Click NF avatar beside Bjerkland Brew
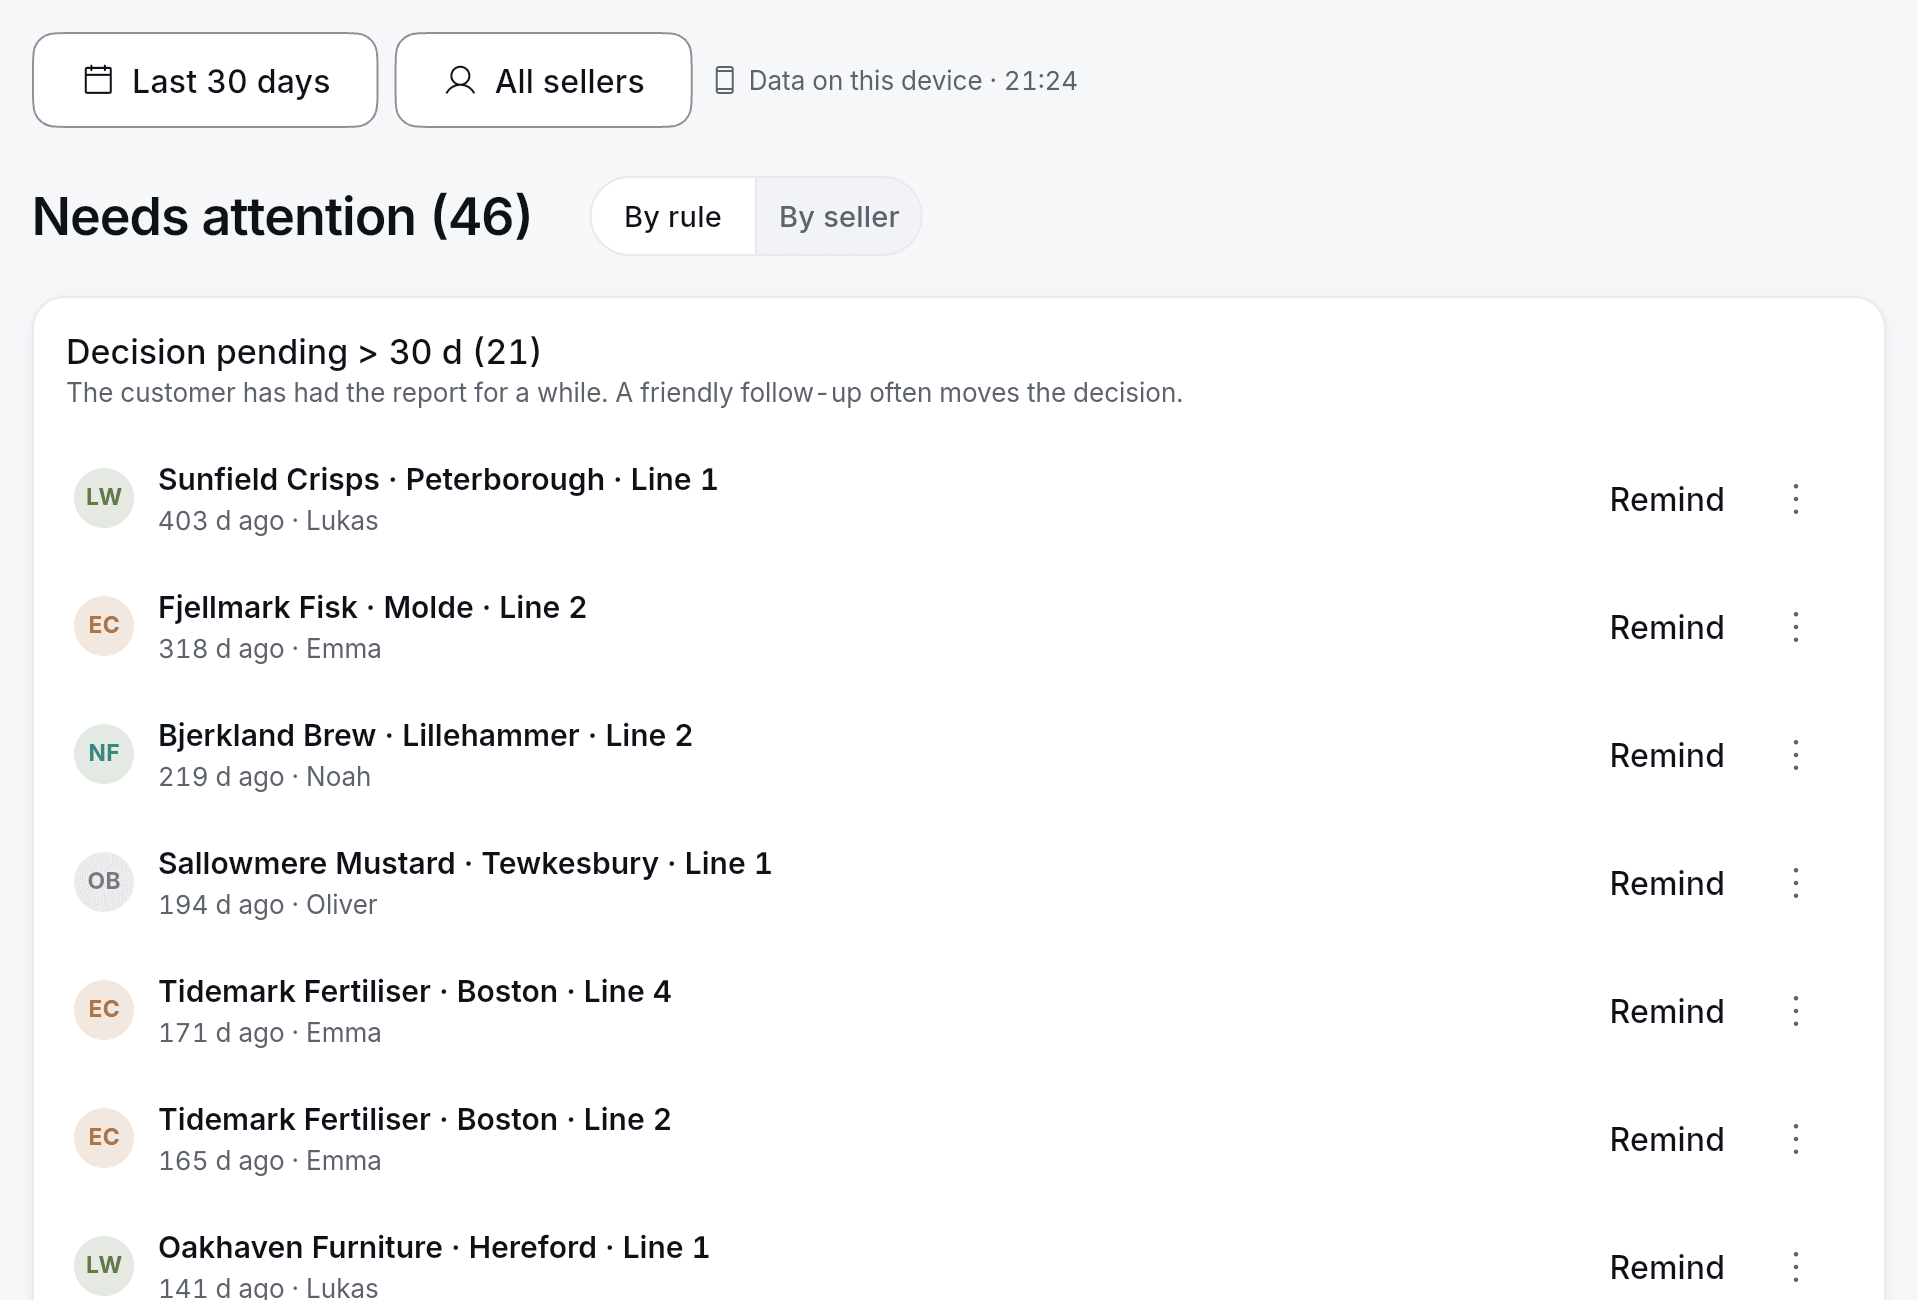This screenshot has height=1300, width=1918. 104,753
